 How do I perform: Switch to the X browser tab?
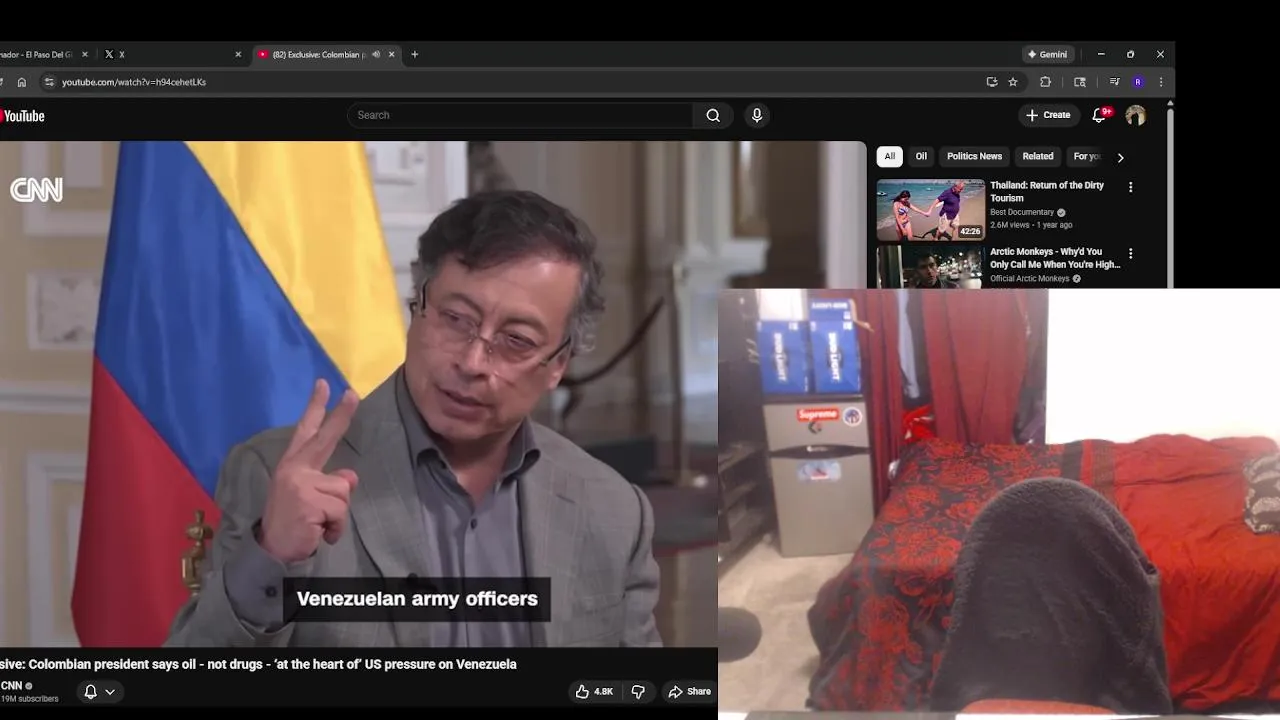(x=172, y=54)
